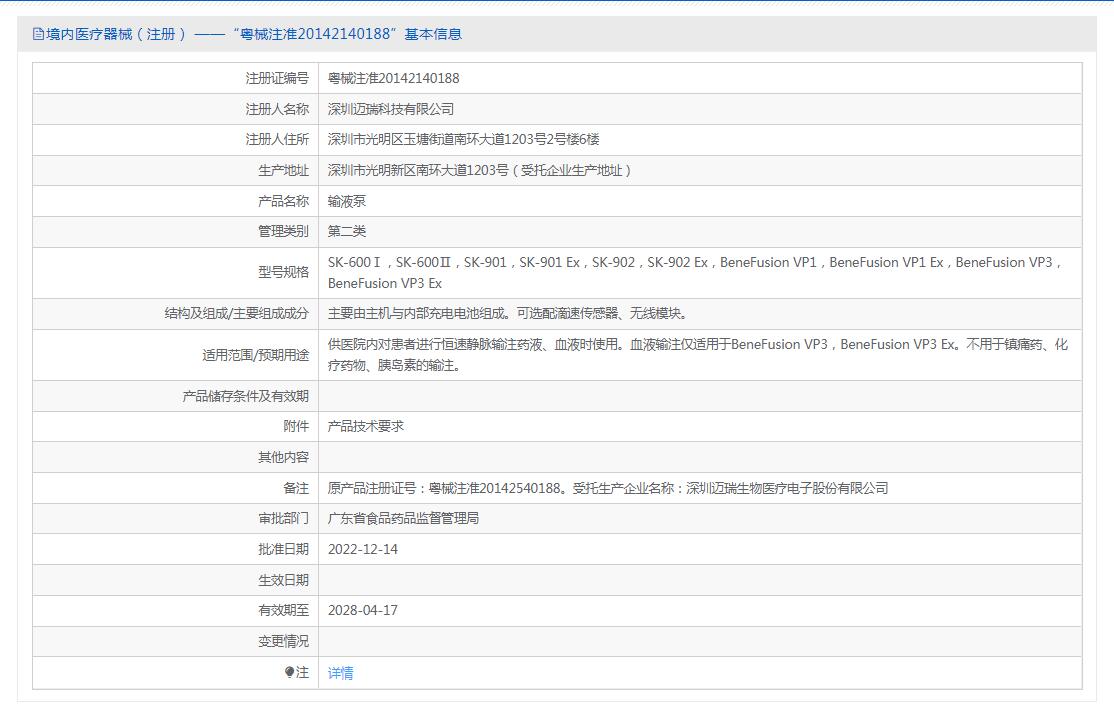The height and width of the screenshot is (728, 1114).
Task: Click registrant name 深圳迈瑞科技有限公司
Action: coord(390,109)
